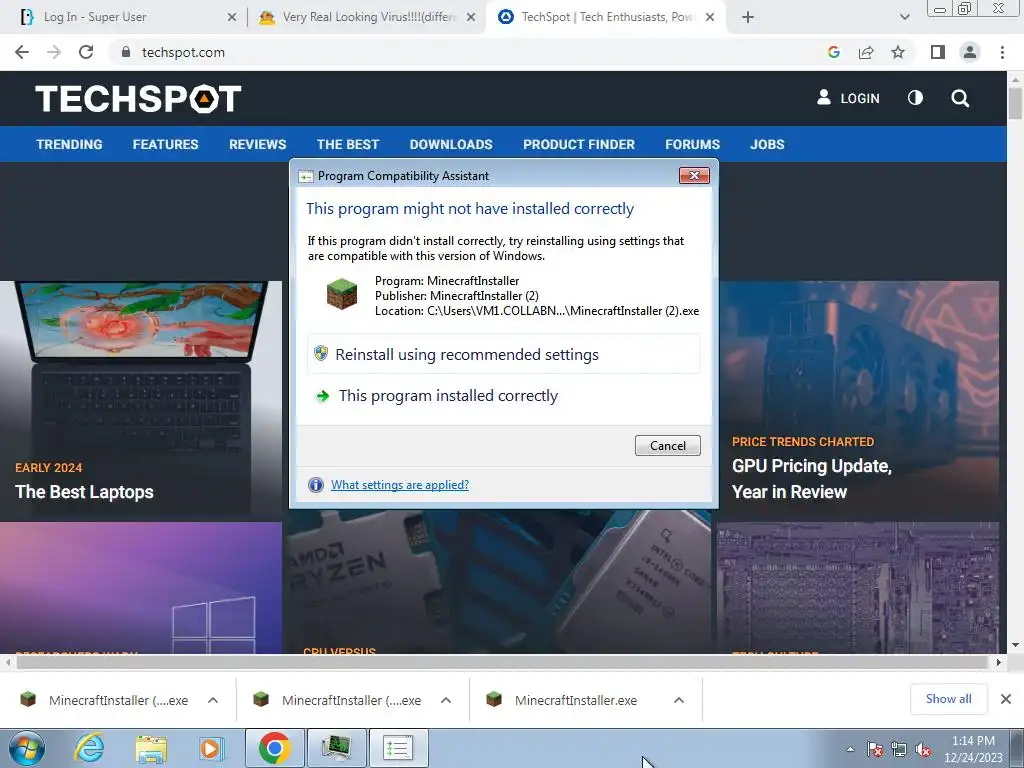Open The Best Laptops article

pos(84,492)
